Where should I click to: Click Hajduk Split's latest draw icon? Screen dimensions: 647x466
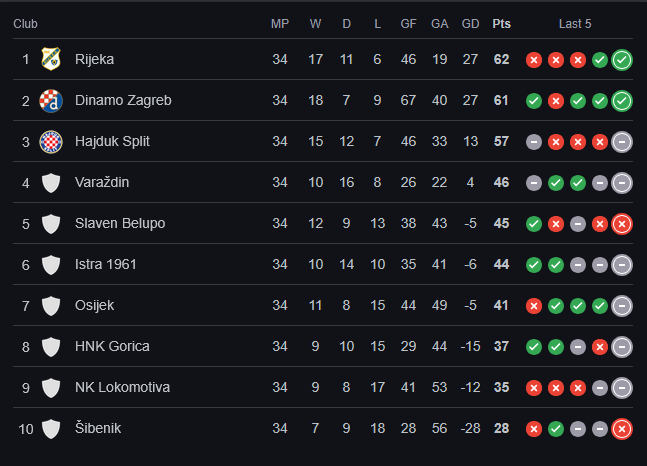(621, 142)
